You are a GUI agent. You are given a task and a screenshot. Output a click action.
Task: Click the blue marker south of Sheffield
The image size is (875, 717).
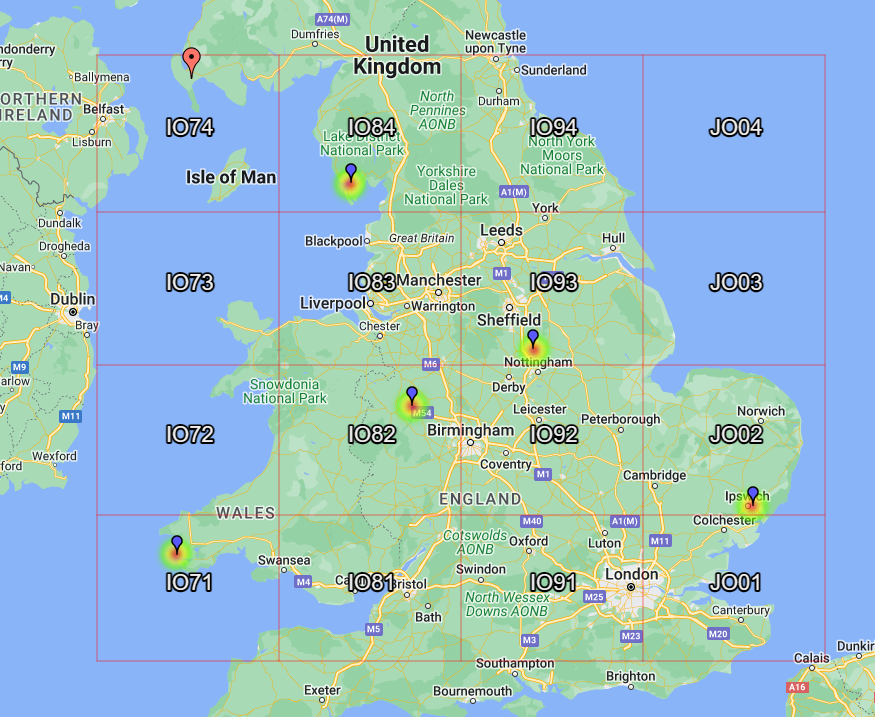click(533, 339)
